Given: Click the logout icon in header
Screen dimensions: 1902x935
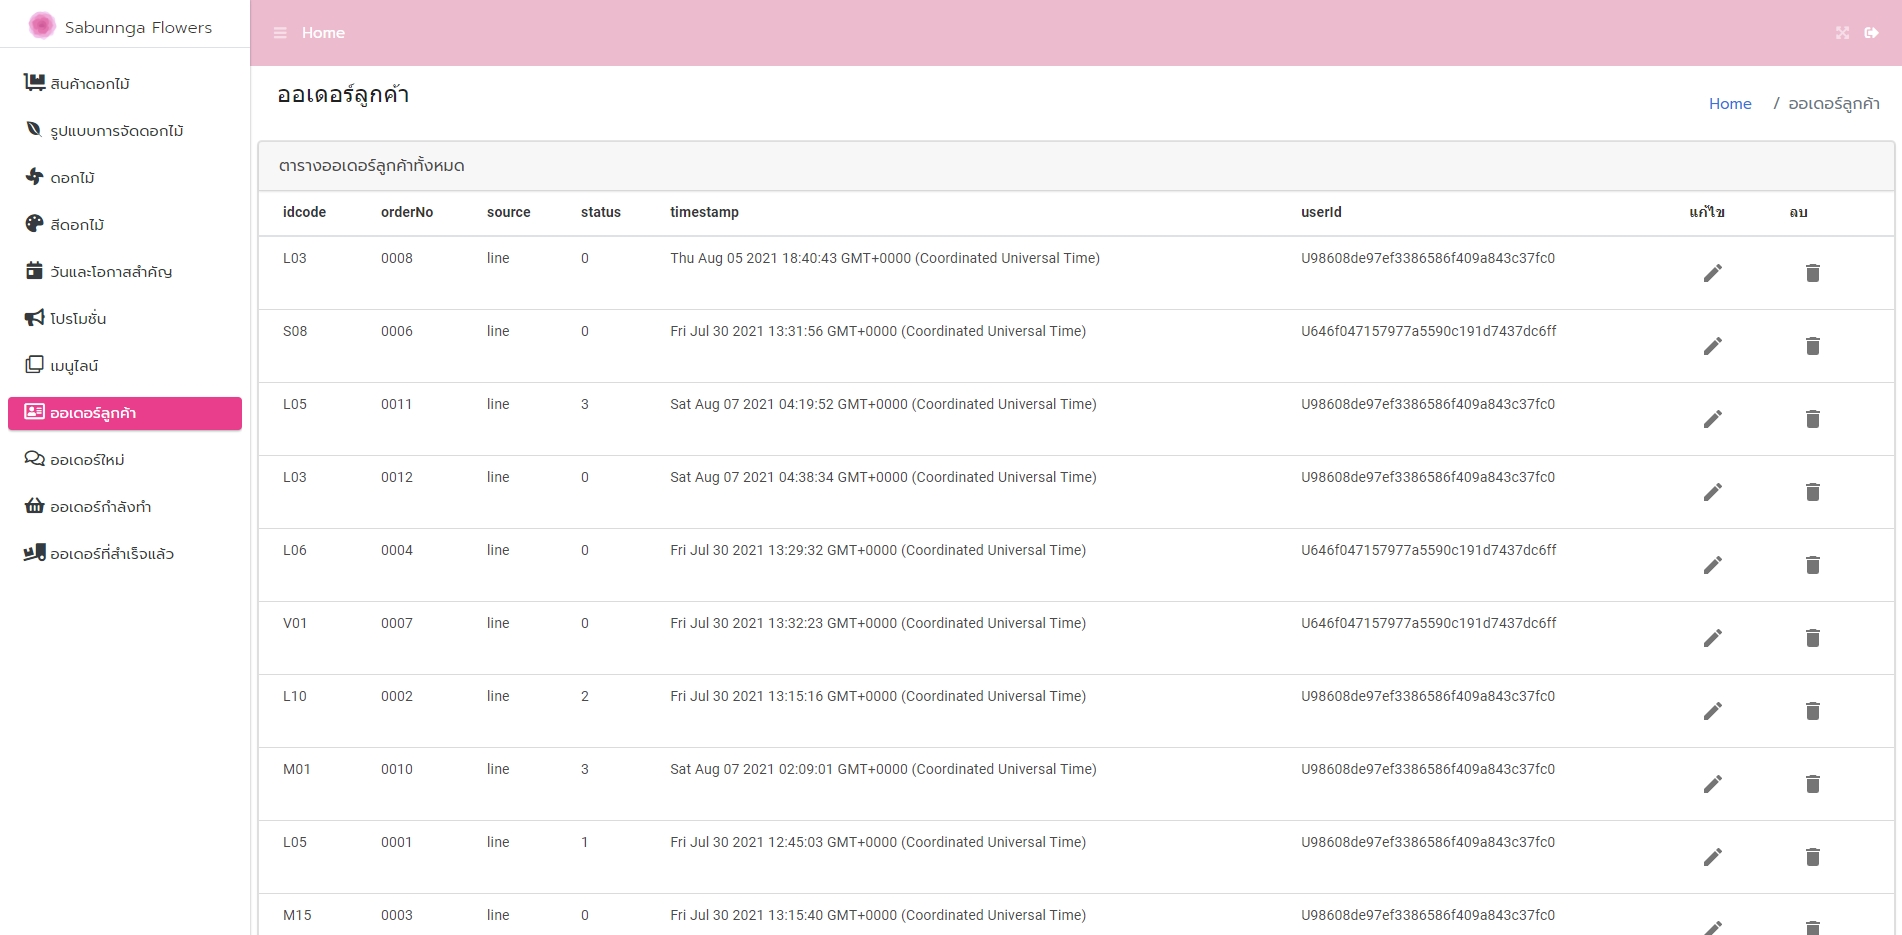Looking at the screenshot, I should [1872, 33].
